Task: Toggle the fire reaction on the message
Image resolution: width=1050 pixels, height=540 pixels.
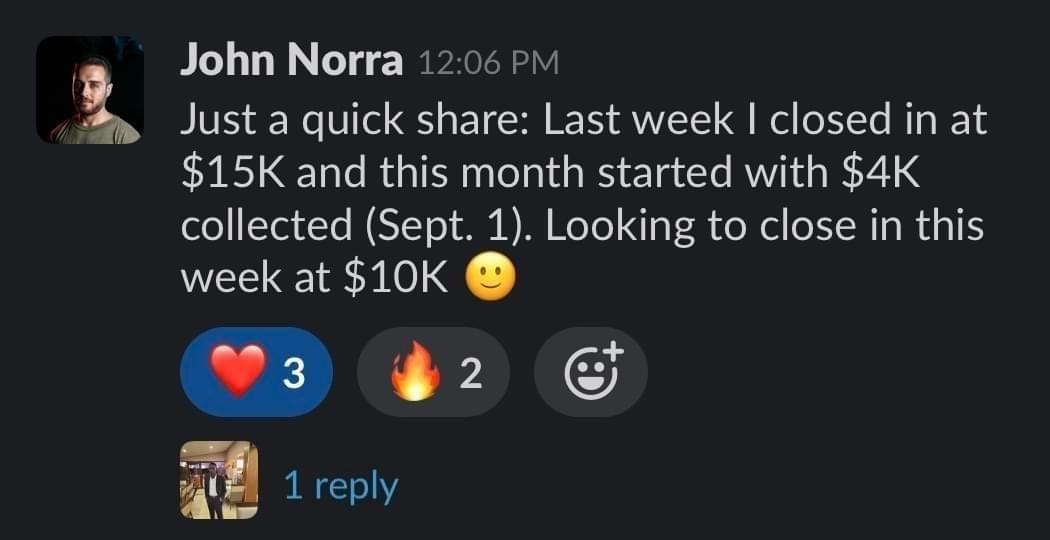Action: 432,372
